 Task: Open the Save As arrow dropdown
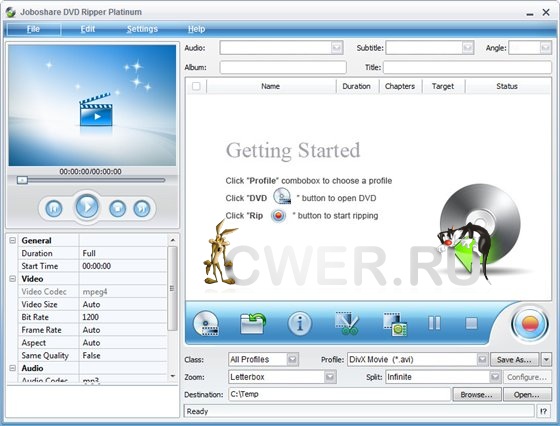[x=546, y=359]
